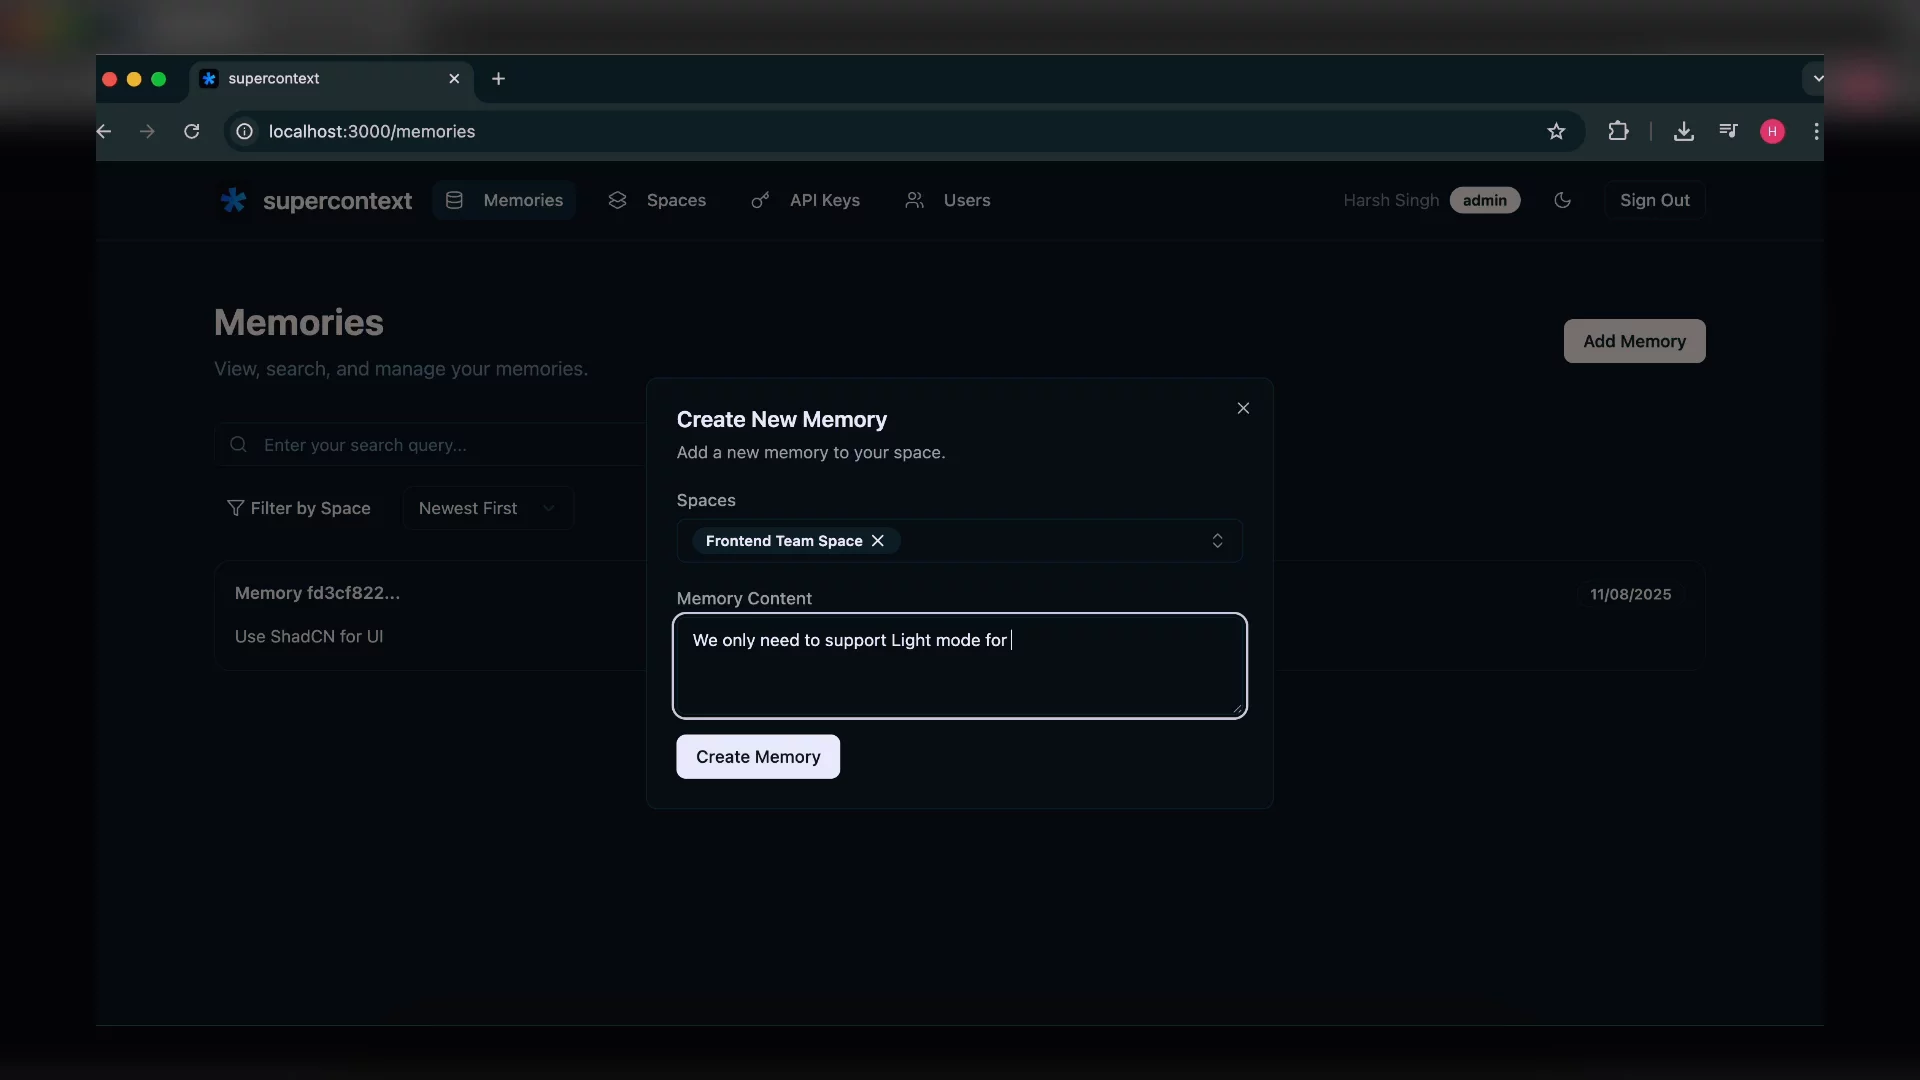Reload the page
Screen dimensions: 1920x1080
[192, 132]
